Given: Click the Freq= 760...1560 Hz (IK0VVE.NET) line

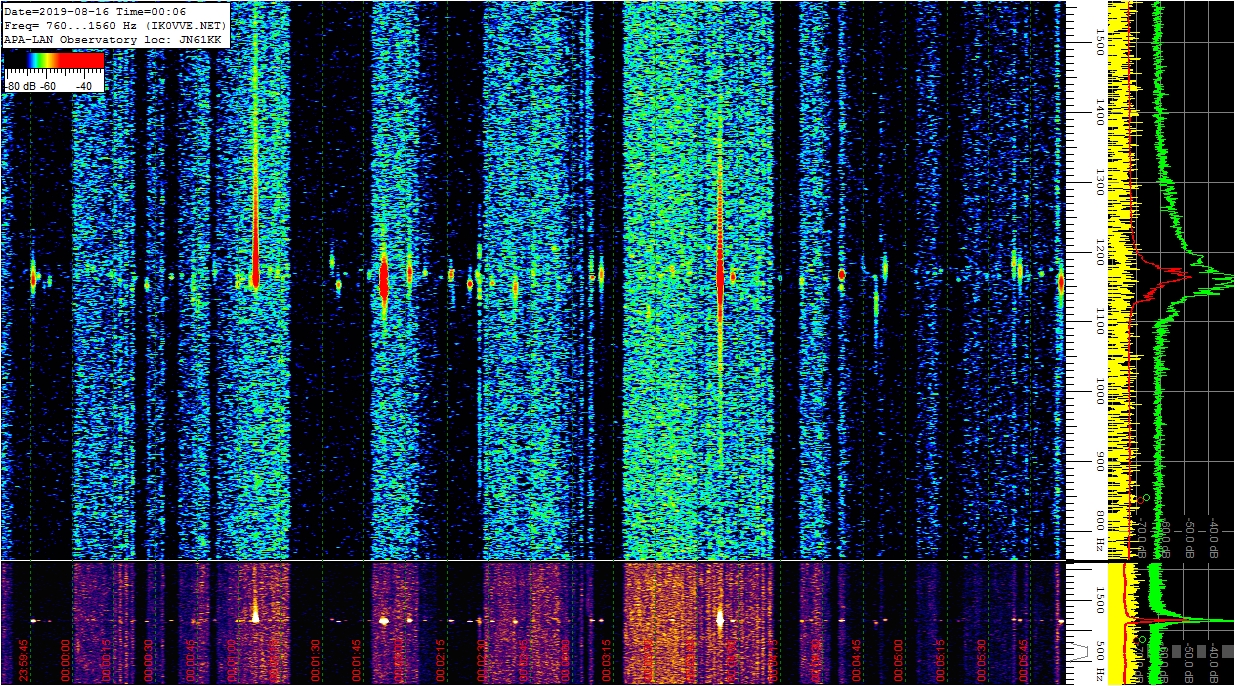Looking at the screenshot, I should pyautogui.click(x=115, y=25).
